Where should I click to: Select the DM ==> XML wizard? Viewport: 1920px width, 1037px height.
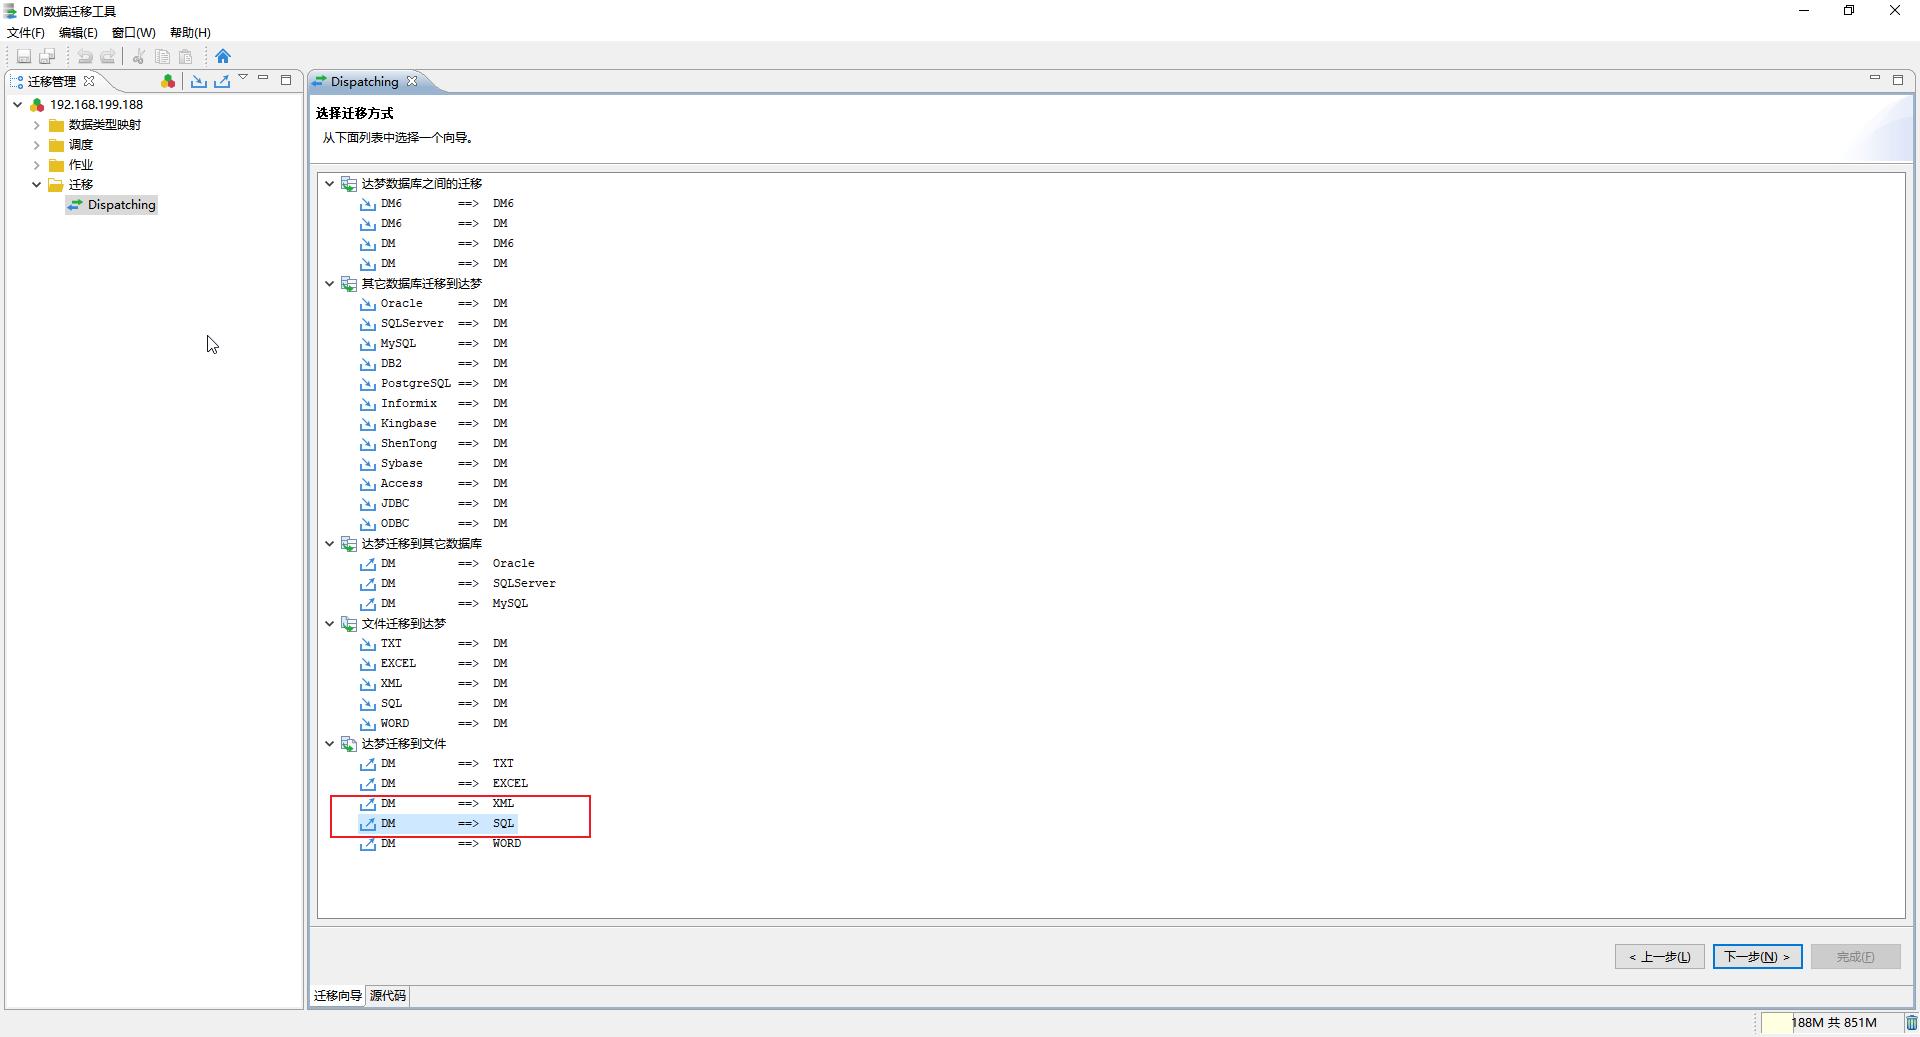pyautogui.click(x=437, y=804)
